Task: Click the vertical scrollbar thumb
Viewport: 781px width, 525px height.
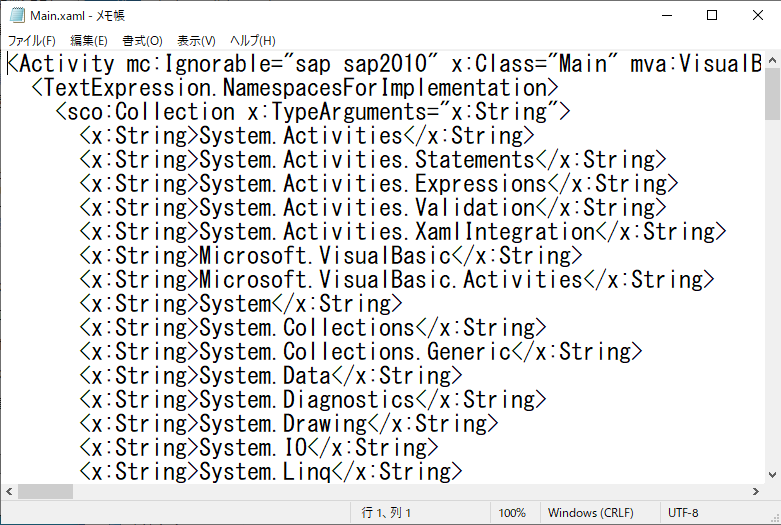Action: (x=772, y=95)
